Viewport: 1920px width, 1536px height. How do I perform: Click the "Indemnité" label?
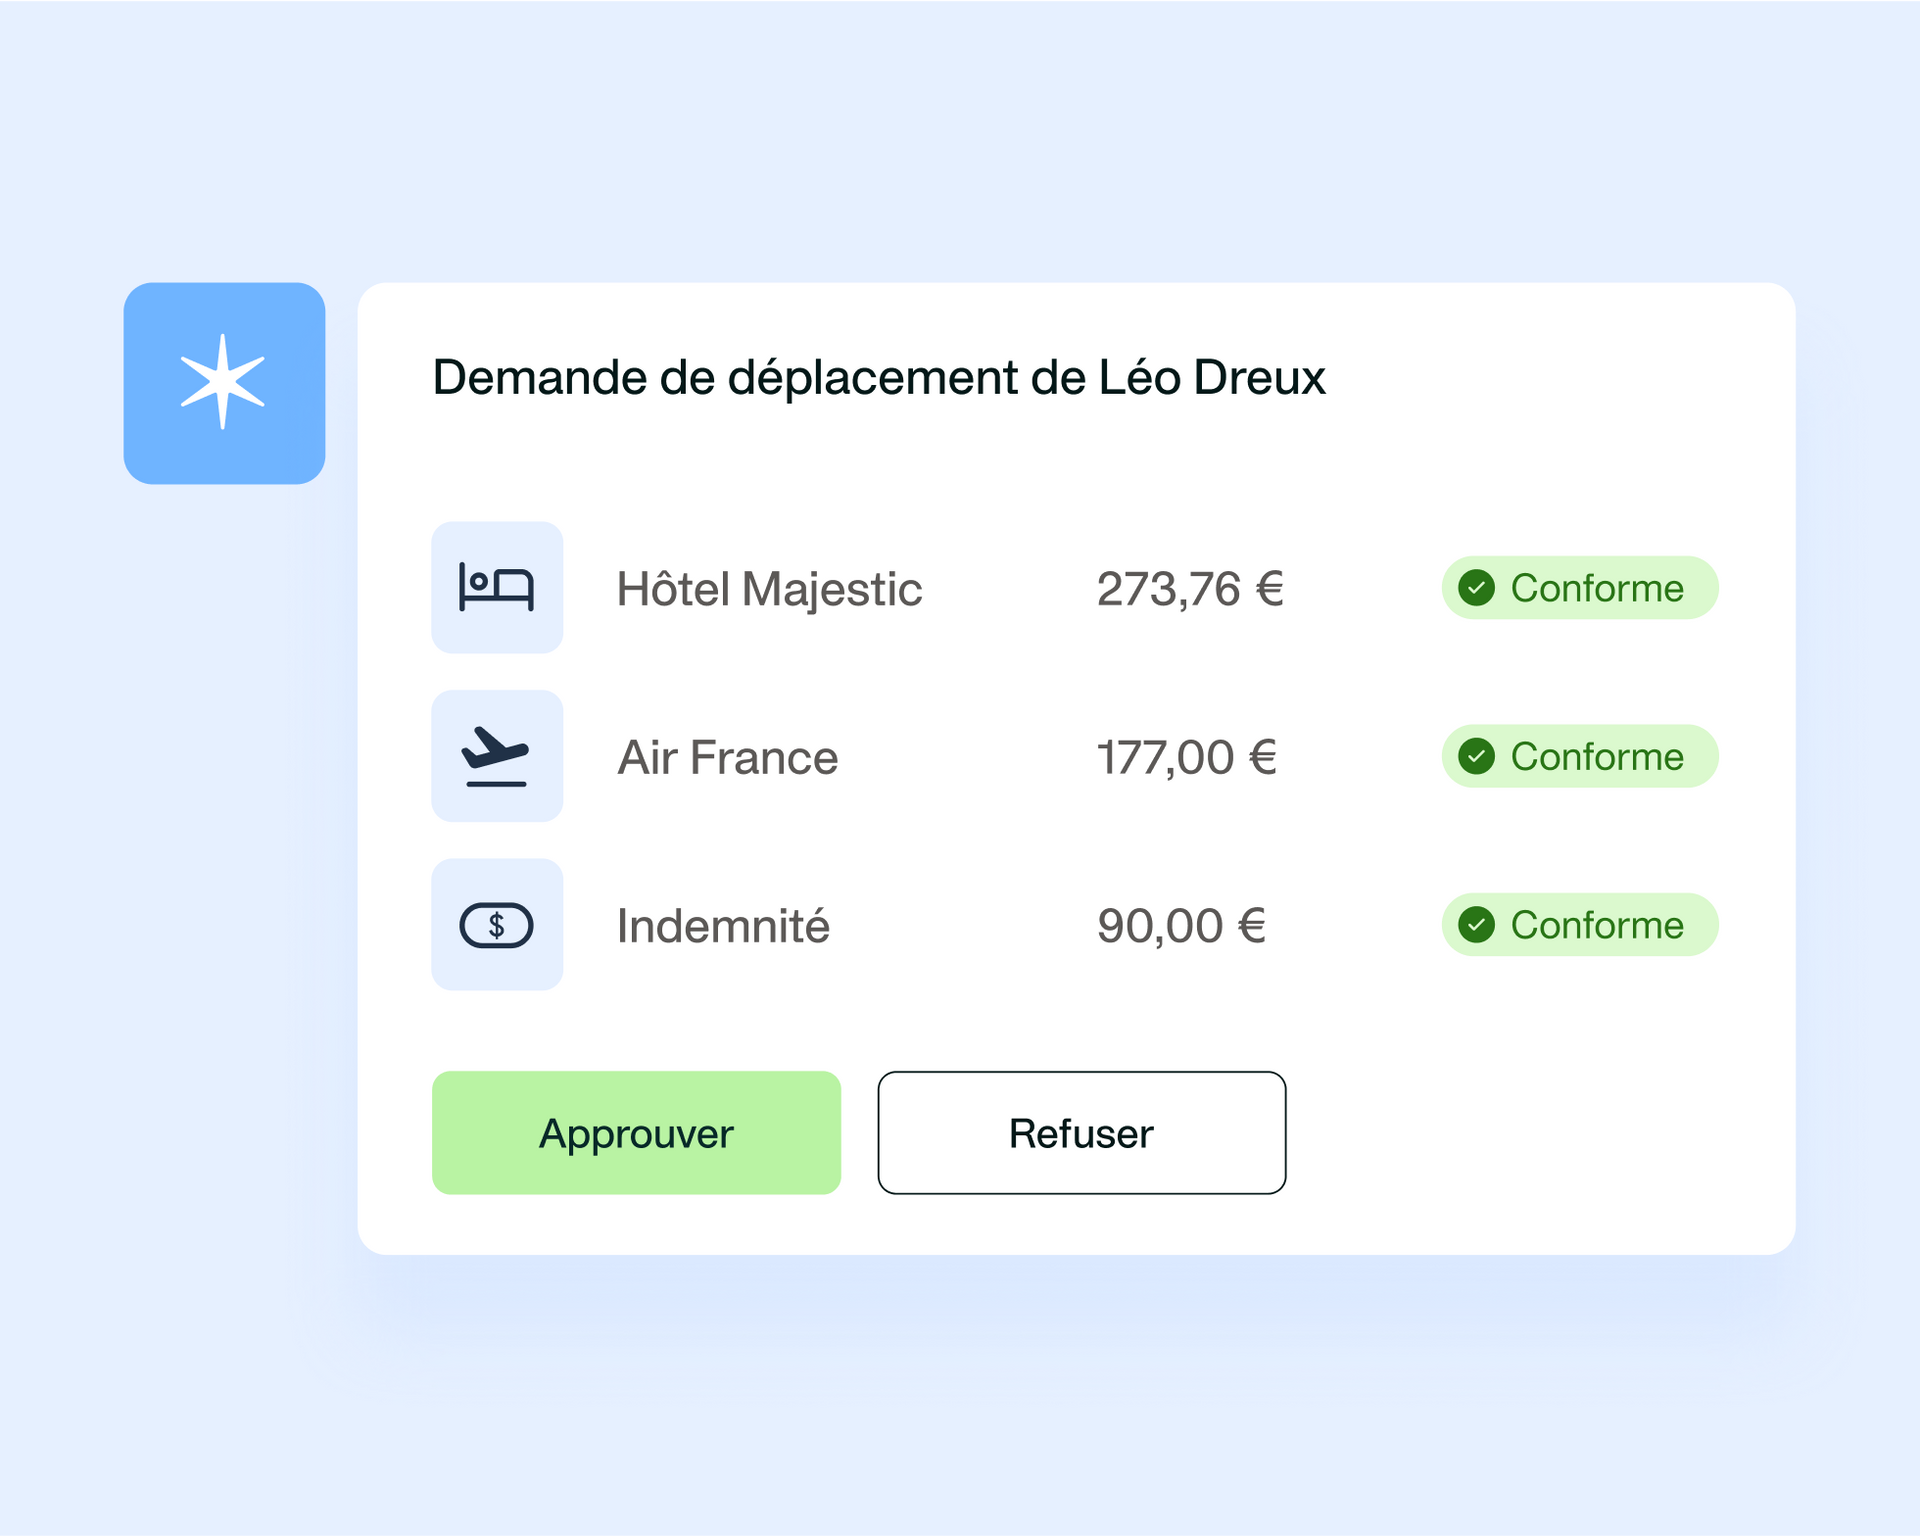(x=723, y=926)
